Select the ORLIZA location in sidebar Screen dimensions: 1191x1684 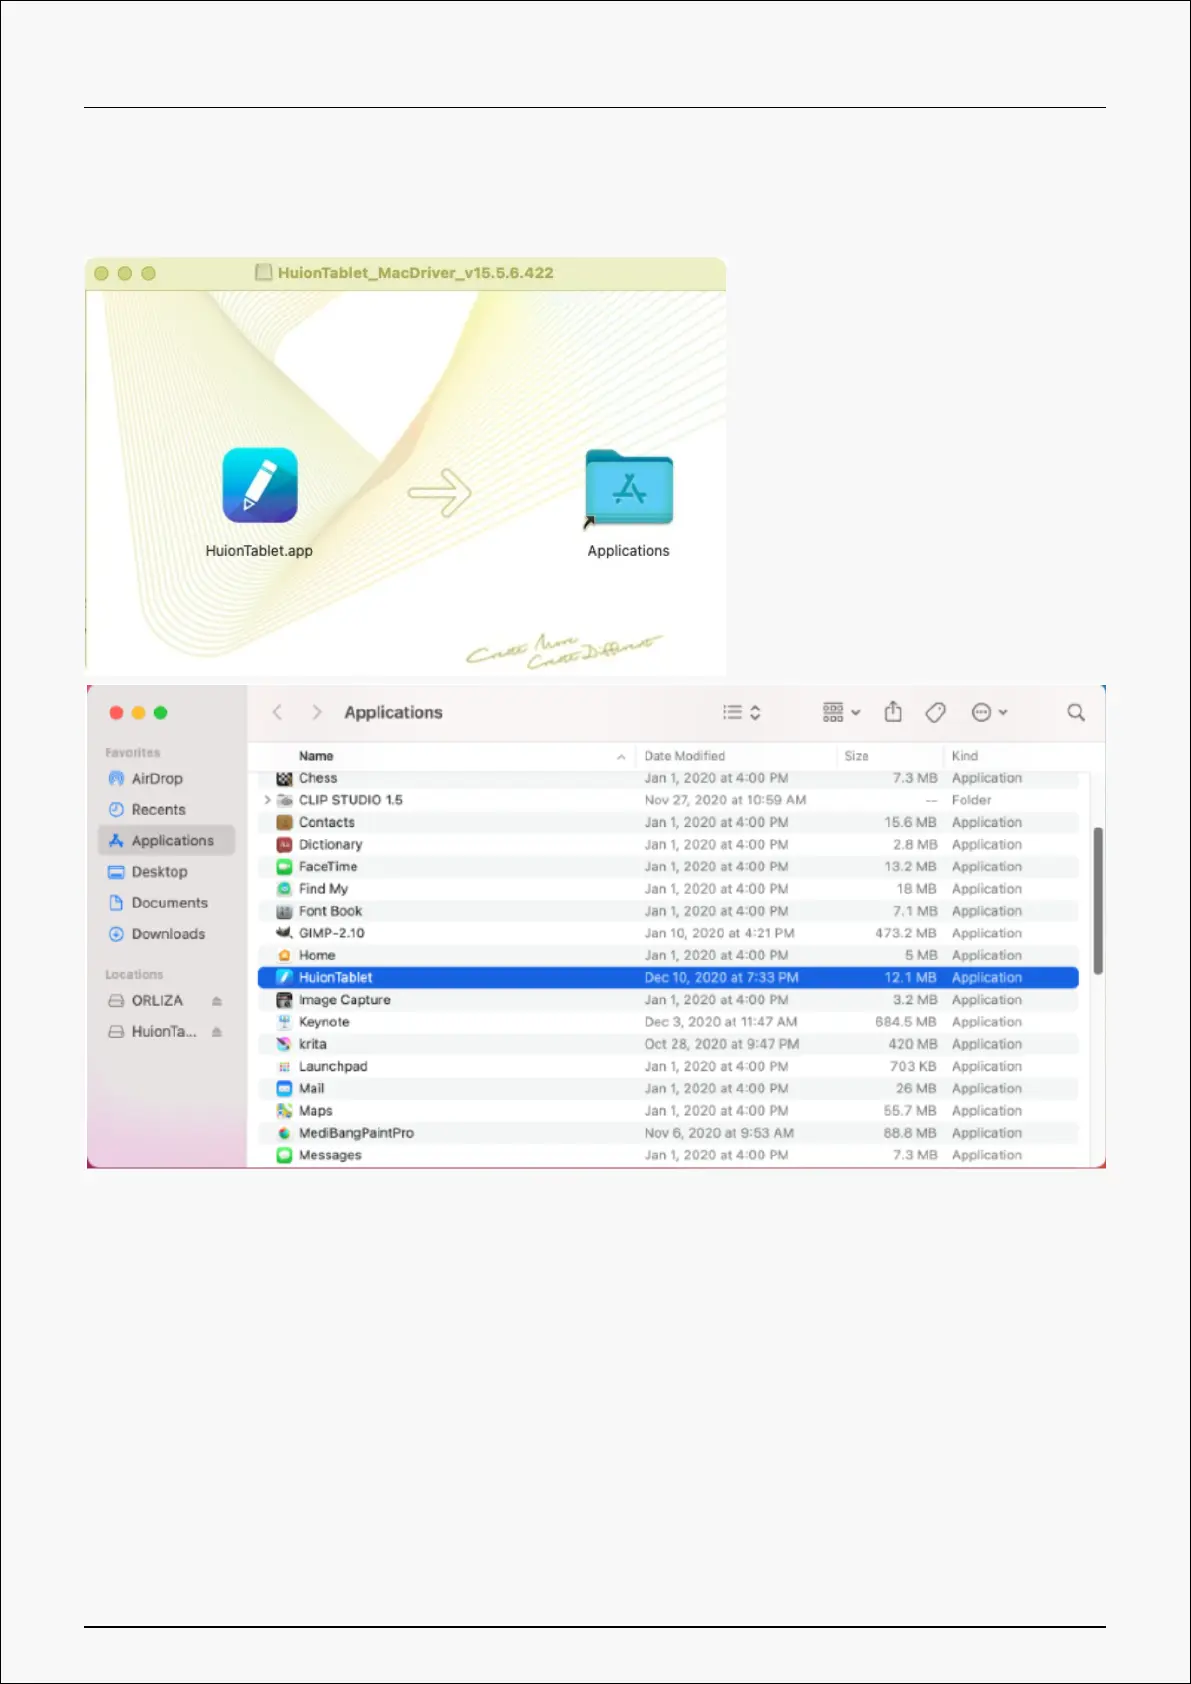[x=145, y=1001]
